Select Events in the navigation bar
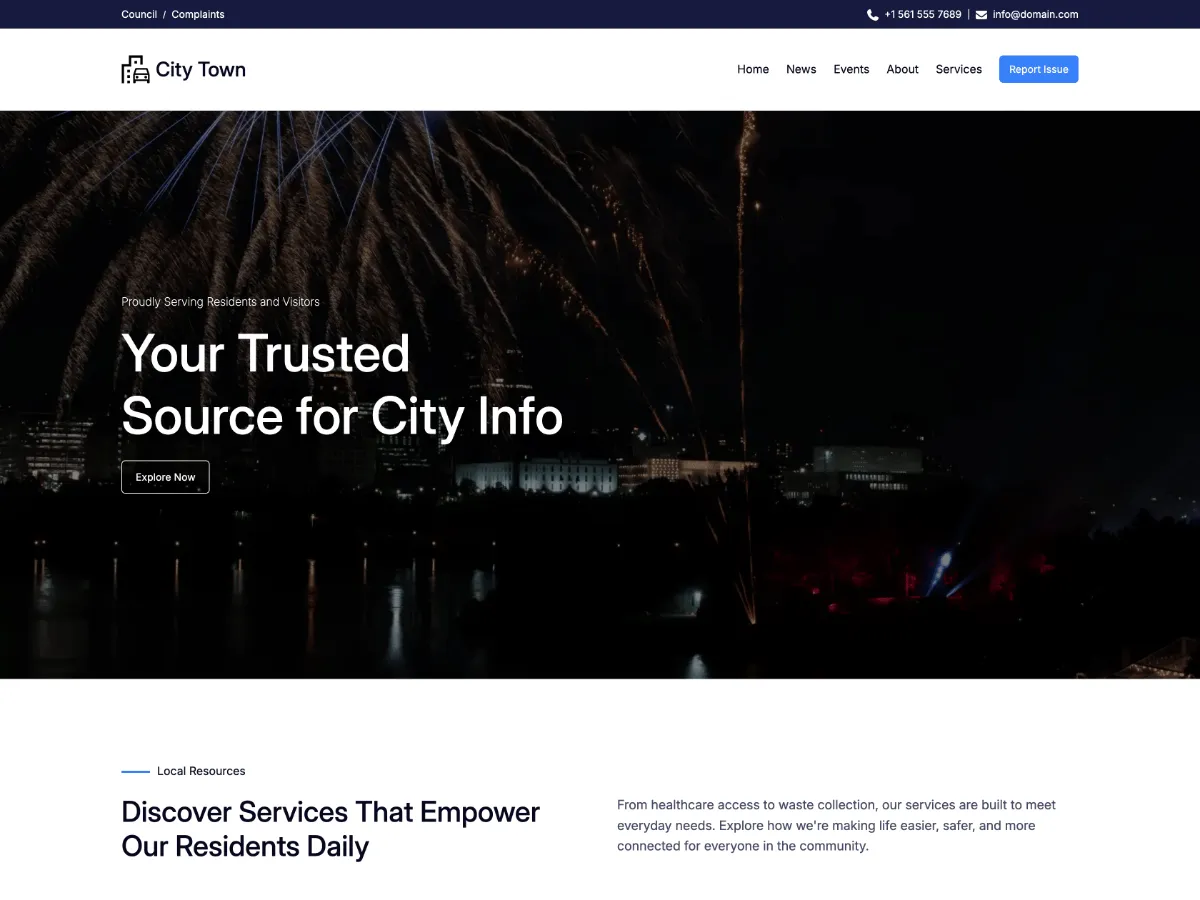 tap(851, 69)
